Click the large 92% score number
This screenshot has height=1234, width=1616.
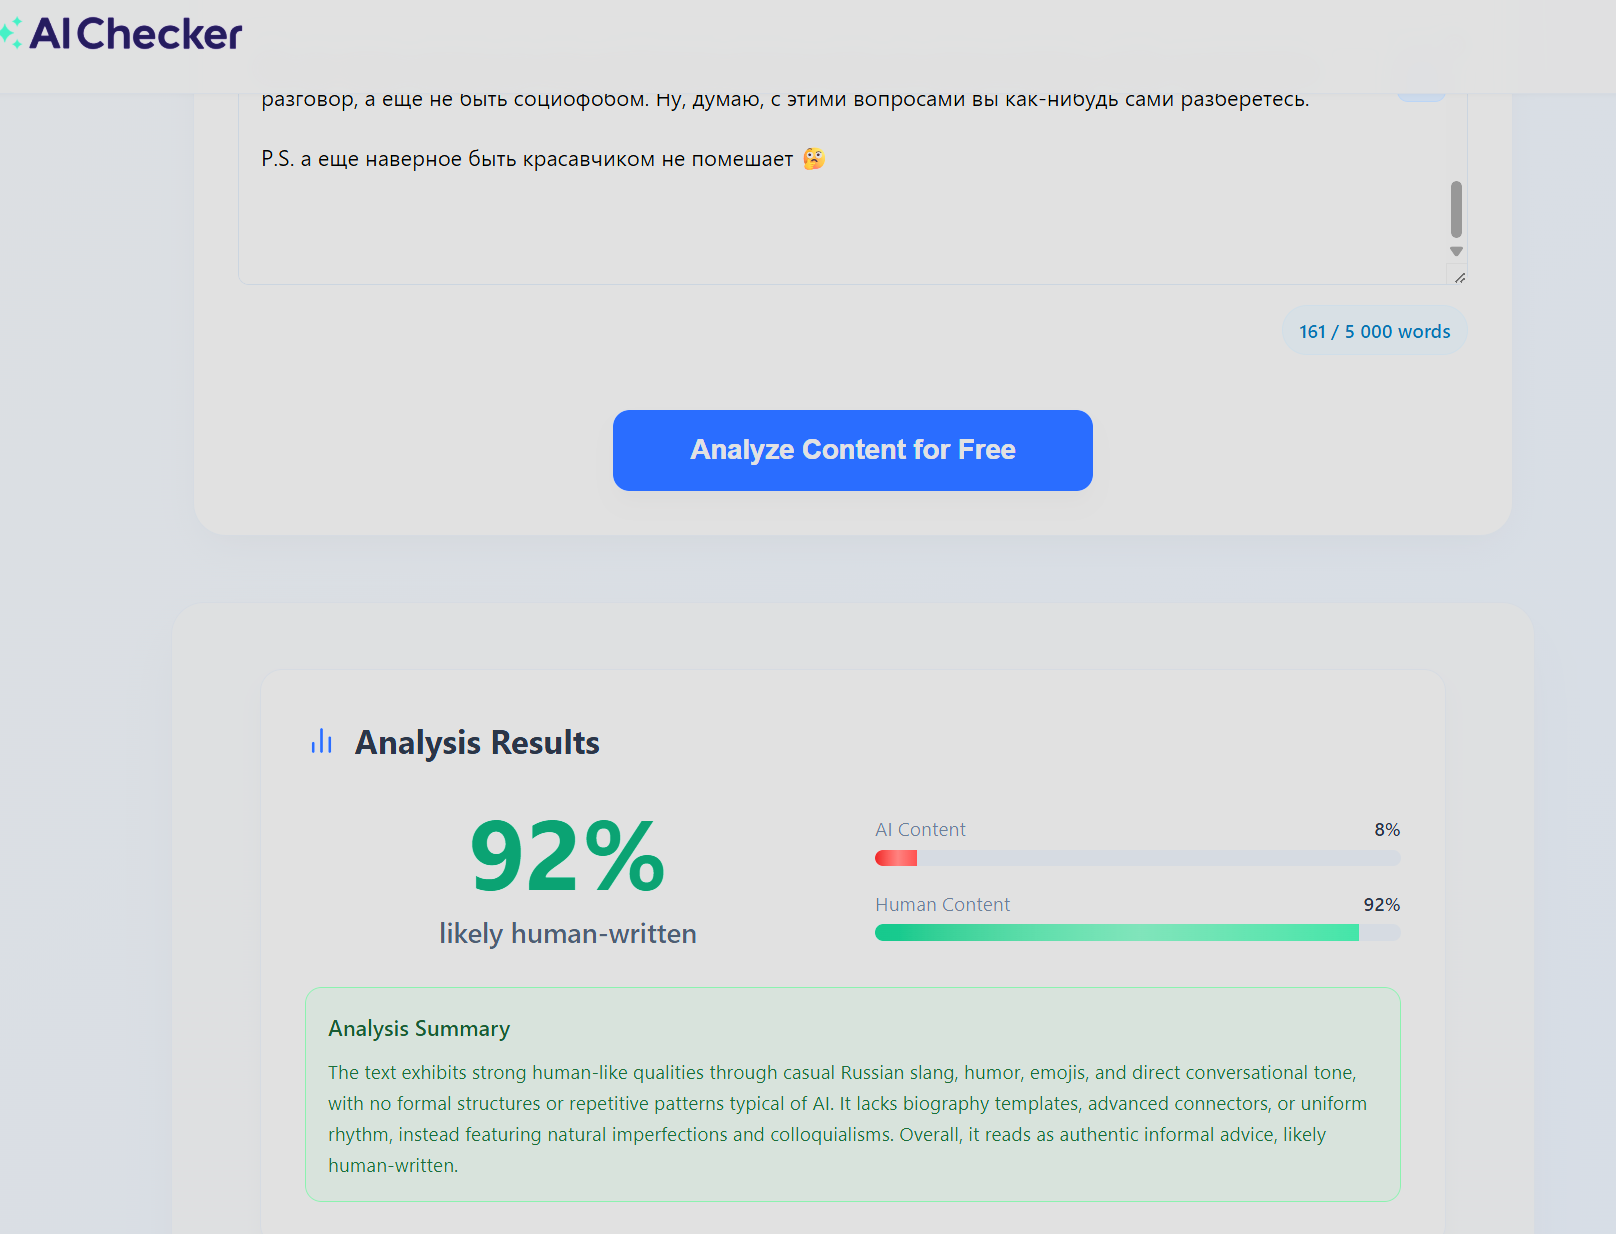point(567,856)
